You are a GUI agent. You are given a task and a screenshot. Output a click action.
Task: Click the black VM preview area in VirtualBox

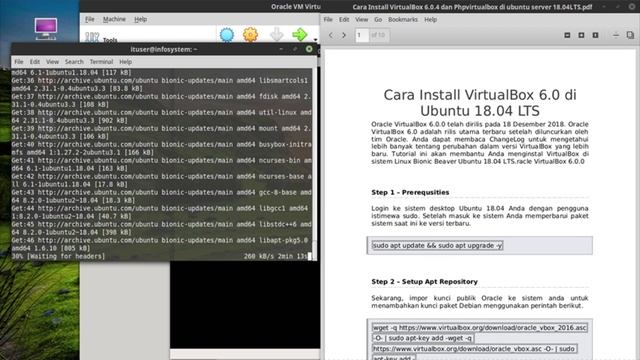245,304
